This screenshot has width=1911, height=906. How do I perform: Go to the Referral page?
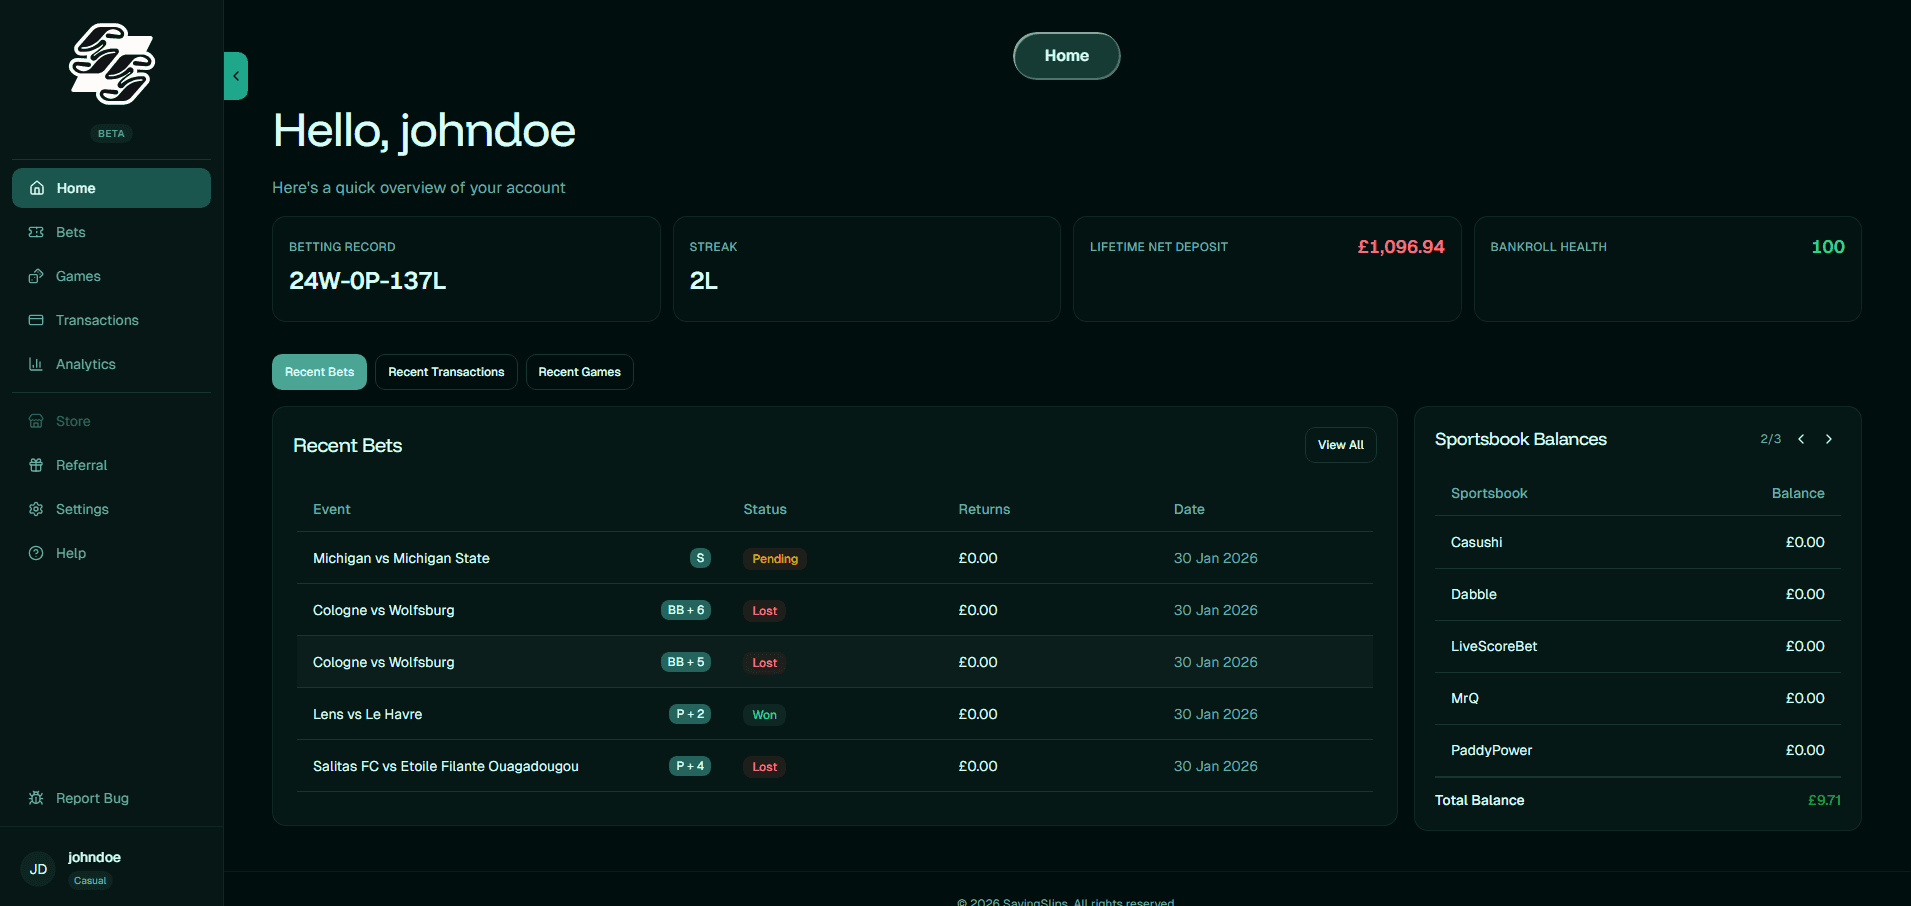click(x=81, y=464)
